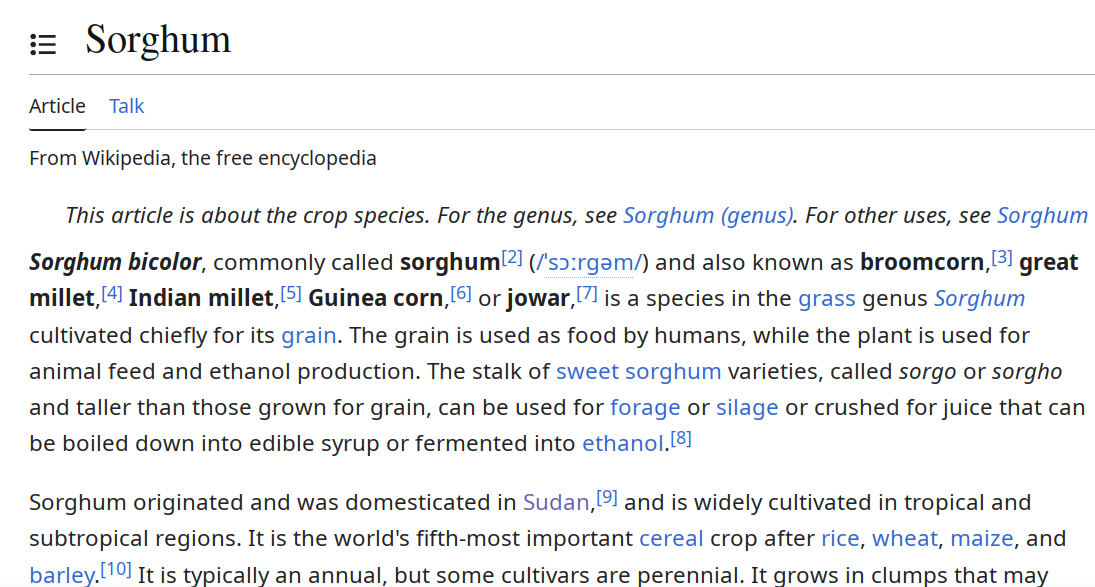Open the forage link
This screenshot has height=587, width=1095.
(x=645, y=407)
